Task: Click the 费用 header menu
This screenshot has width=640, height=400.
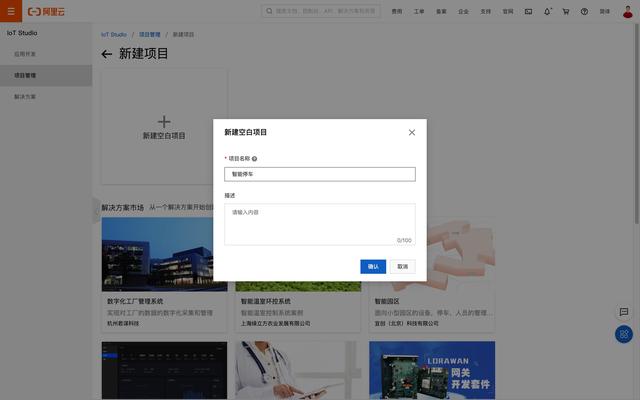Action: click(x=397, y=11)
